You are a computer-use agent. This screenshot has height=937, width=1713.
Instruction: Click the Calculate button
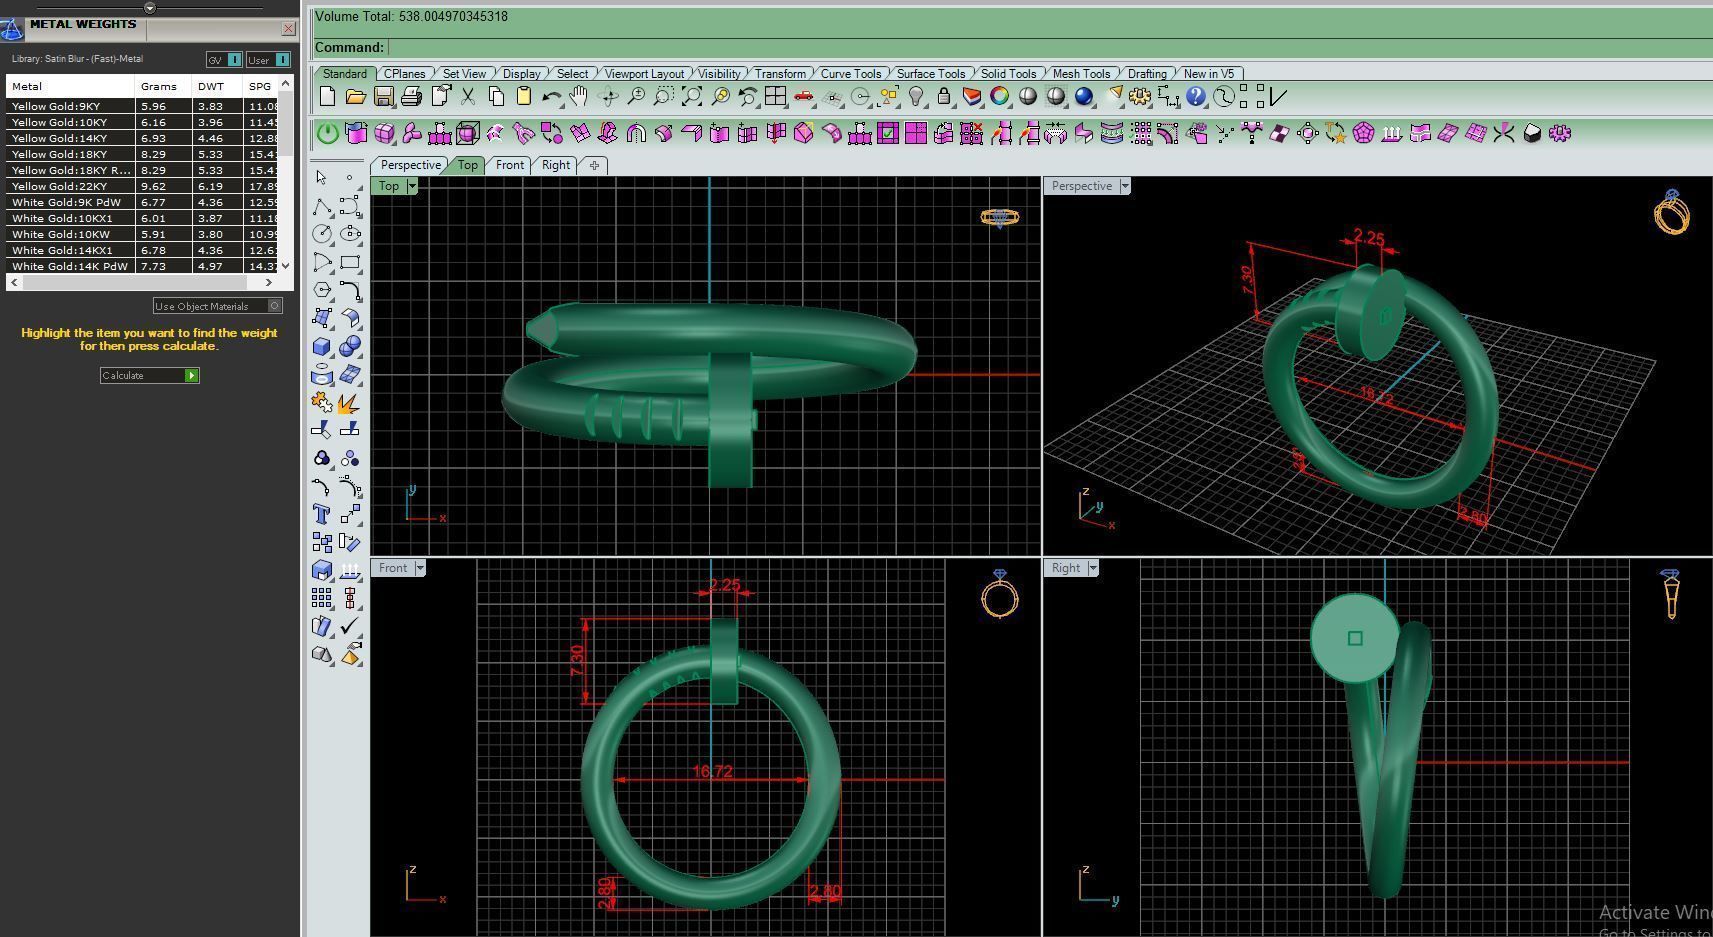pos(150,375)
